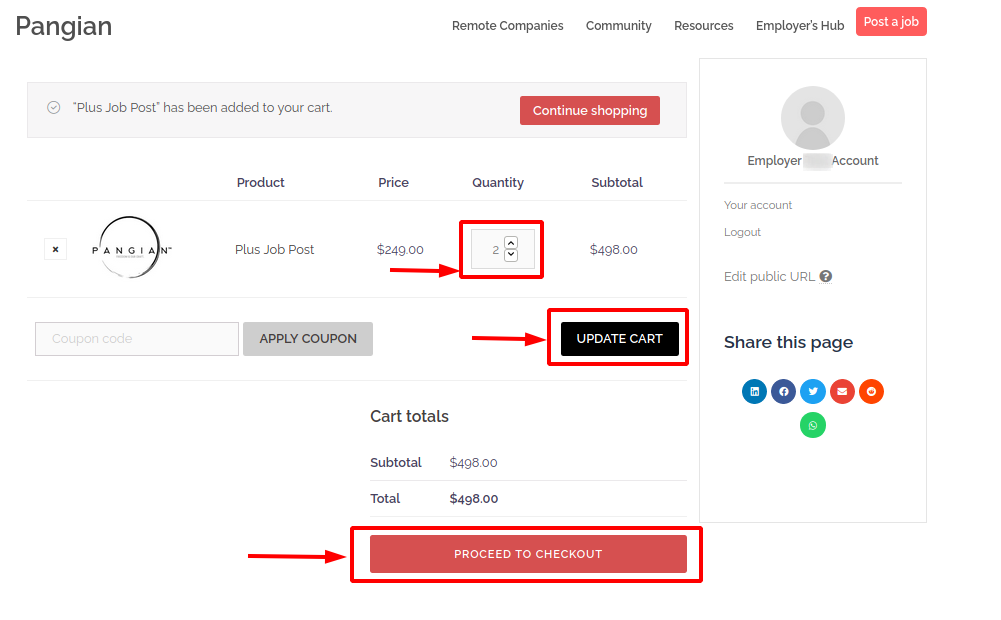Screen dimensions: 1001x620
Task: Share page on WhatsApp icon
Action: pyautogui.click(x=813, y=425)
